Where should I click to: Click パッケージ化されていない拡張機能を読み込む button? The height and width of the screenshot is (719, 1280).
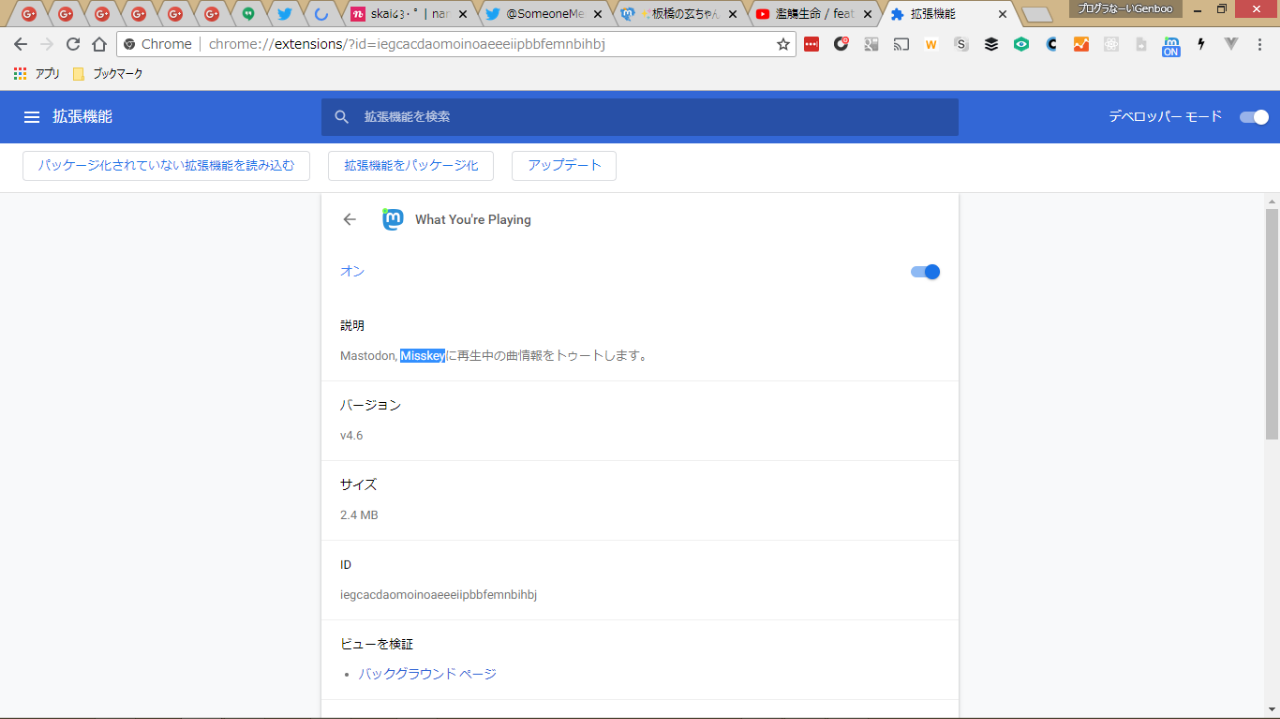coord(166,166)
